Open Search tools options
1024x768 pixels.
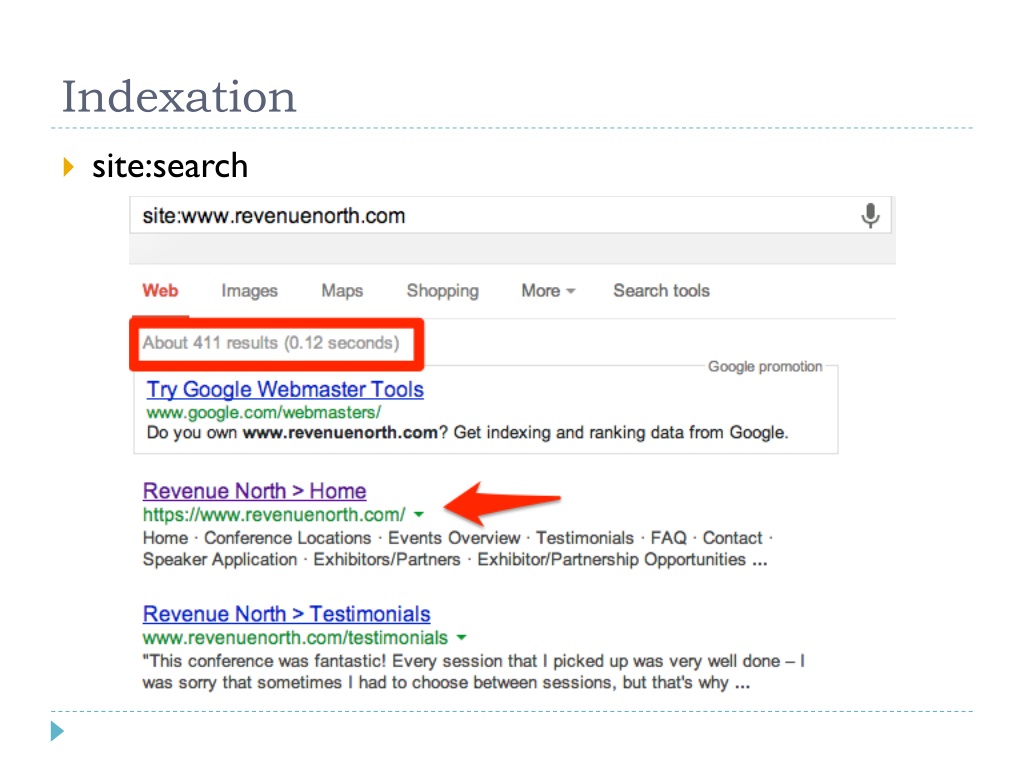662,291
